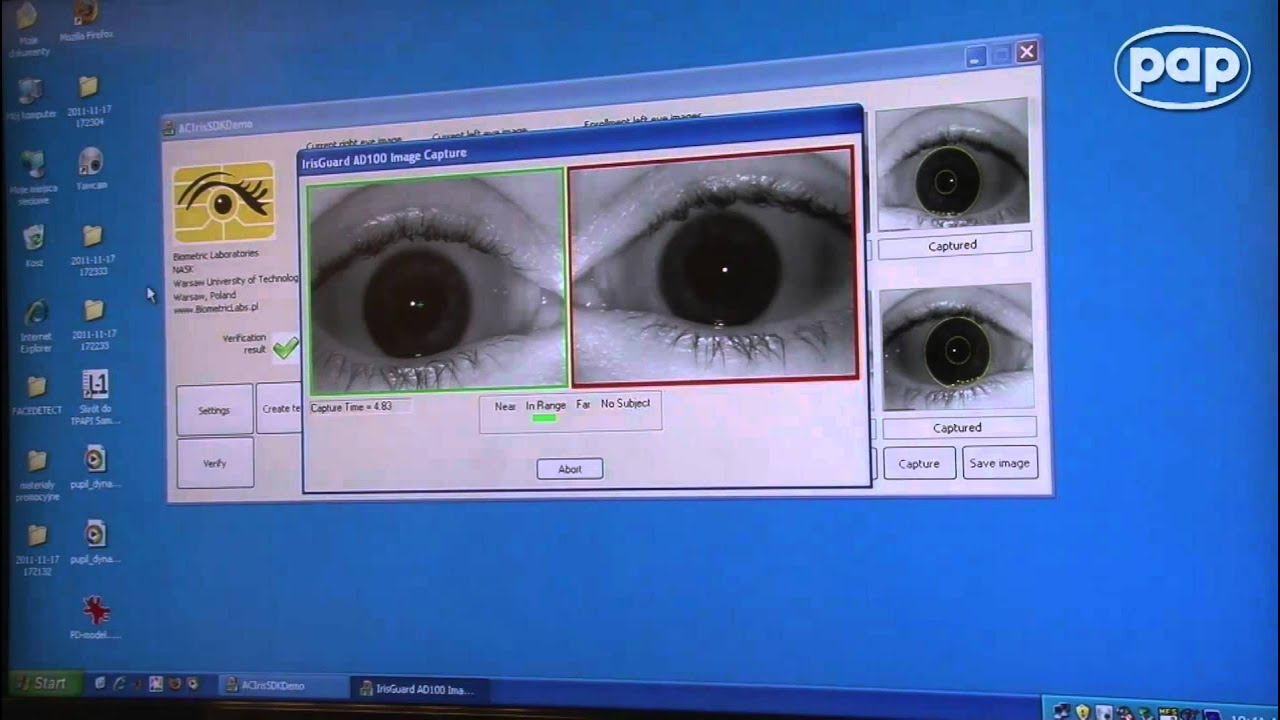Select the Kosz recycle bin icon
The image size is (1280, 720).
(x=34, y=244)
